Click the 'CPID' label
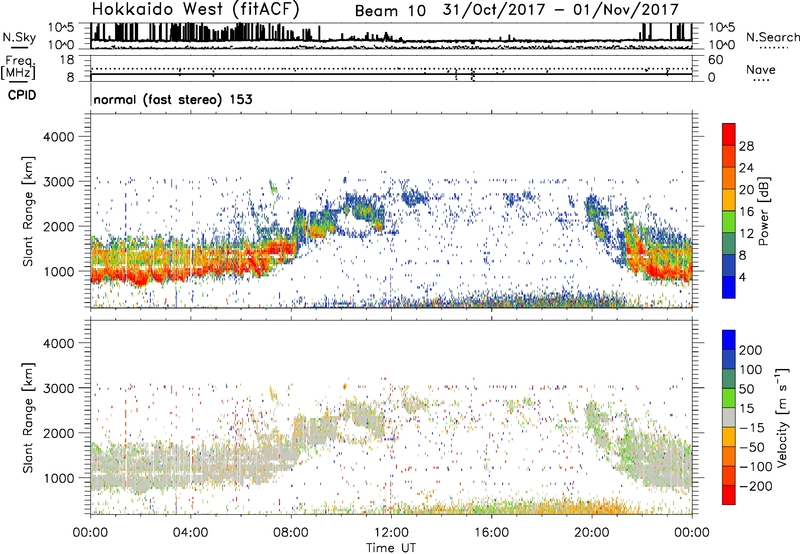The height and width of the screenshot is (554, 800). [x=22, y=95]
